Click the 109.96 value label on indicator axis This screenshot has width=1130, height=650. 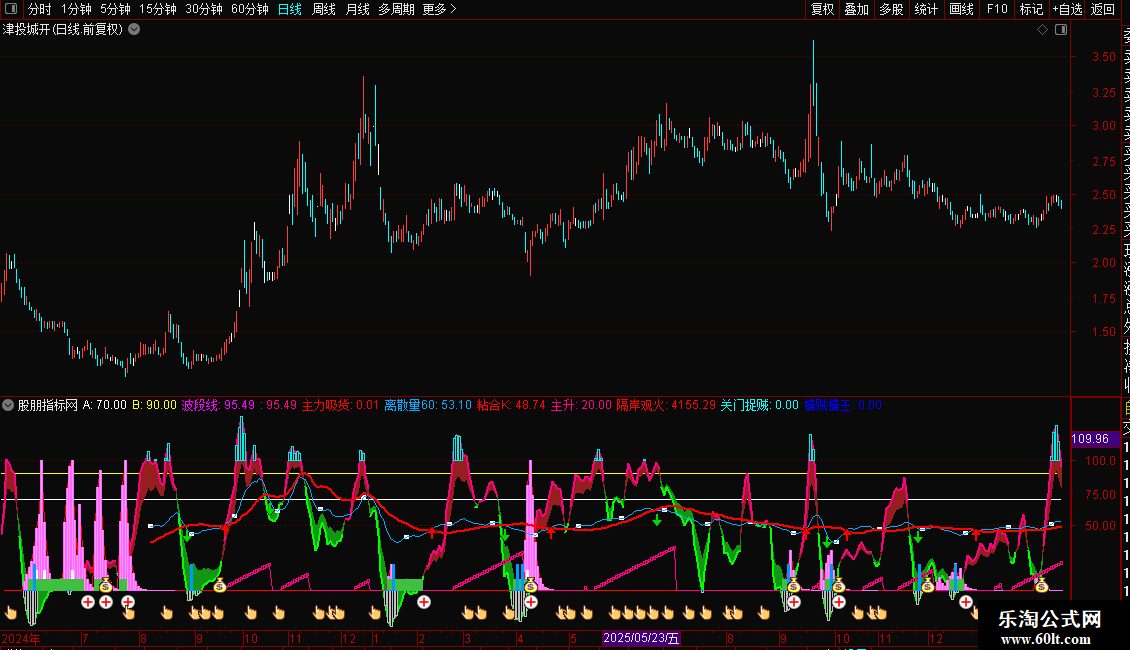coord(1089,438)
